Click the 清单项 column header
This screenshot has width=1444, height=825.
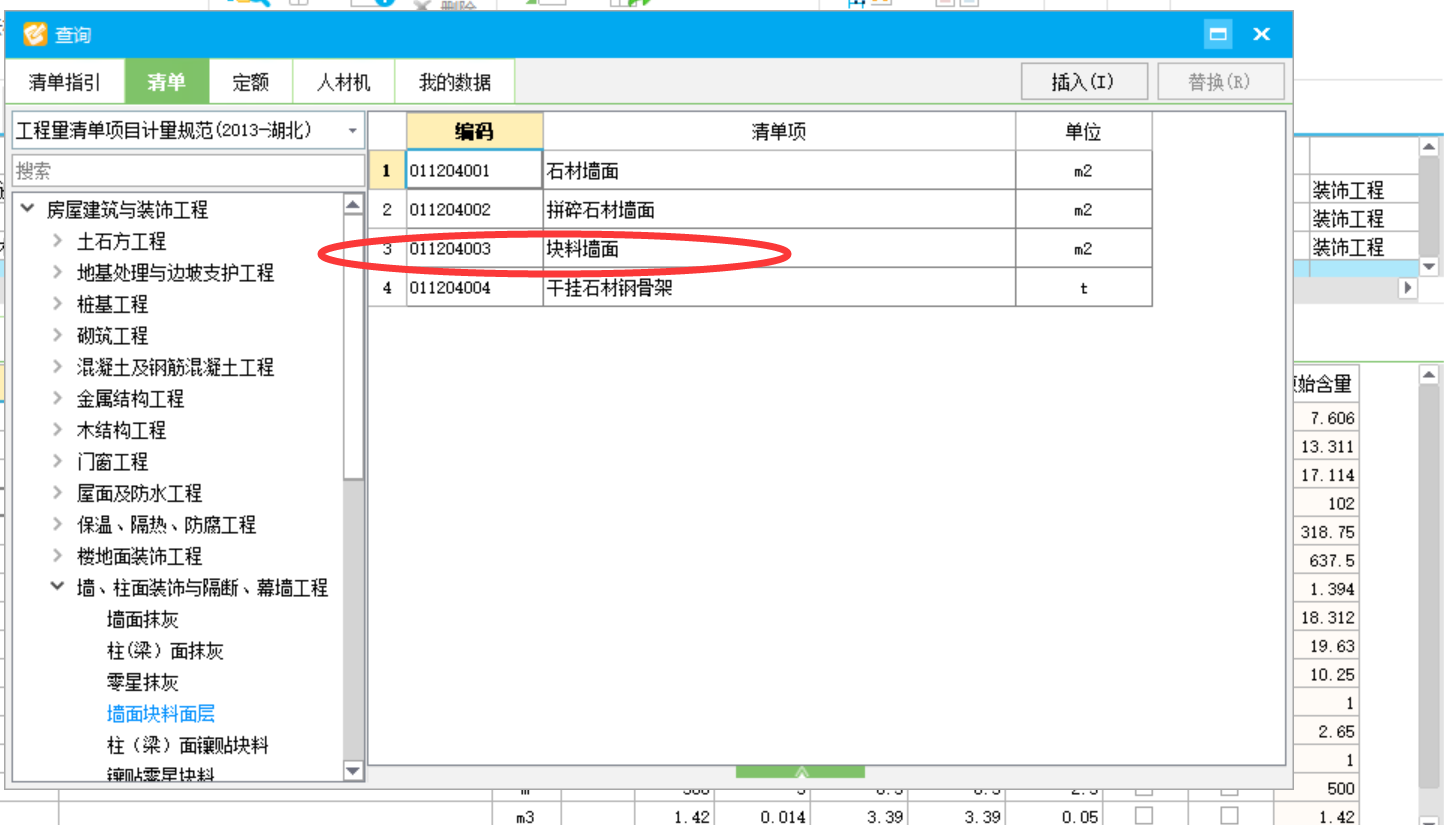coord(779,131)
